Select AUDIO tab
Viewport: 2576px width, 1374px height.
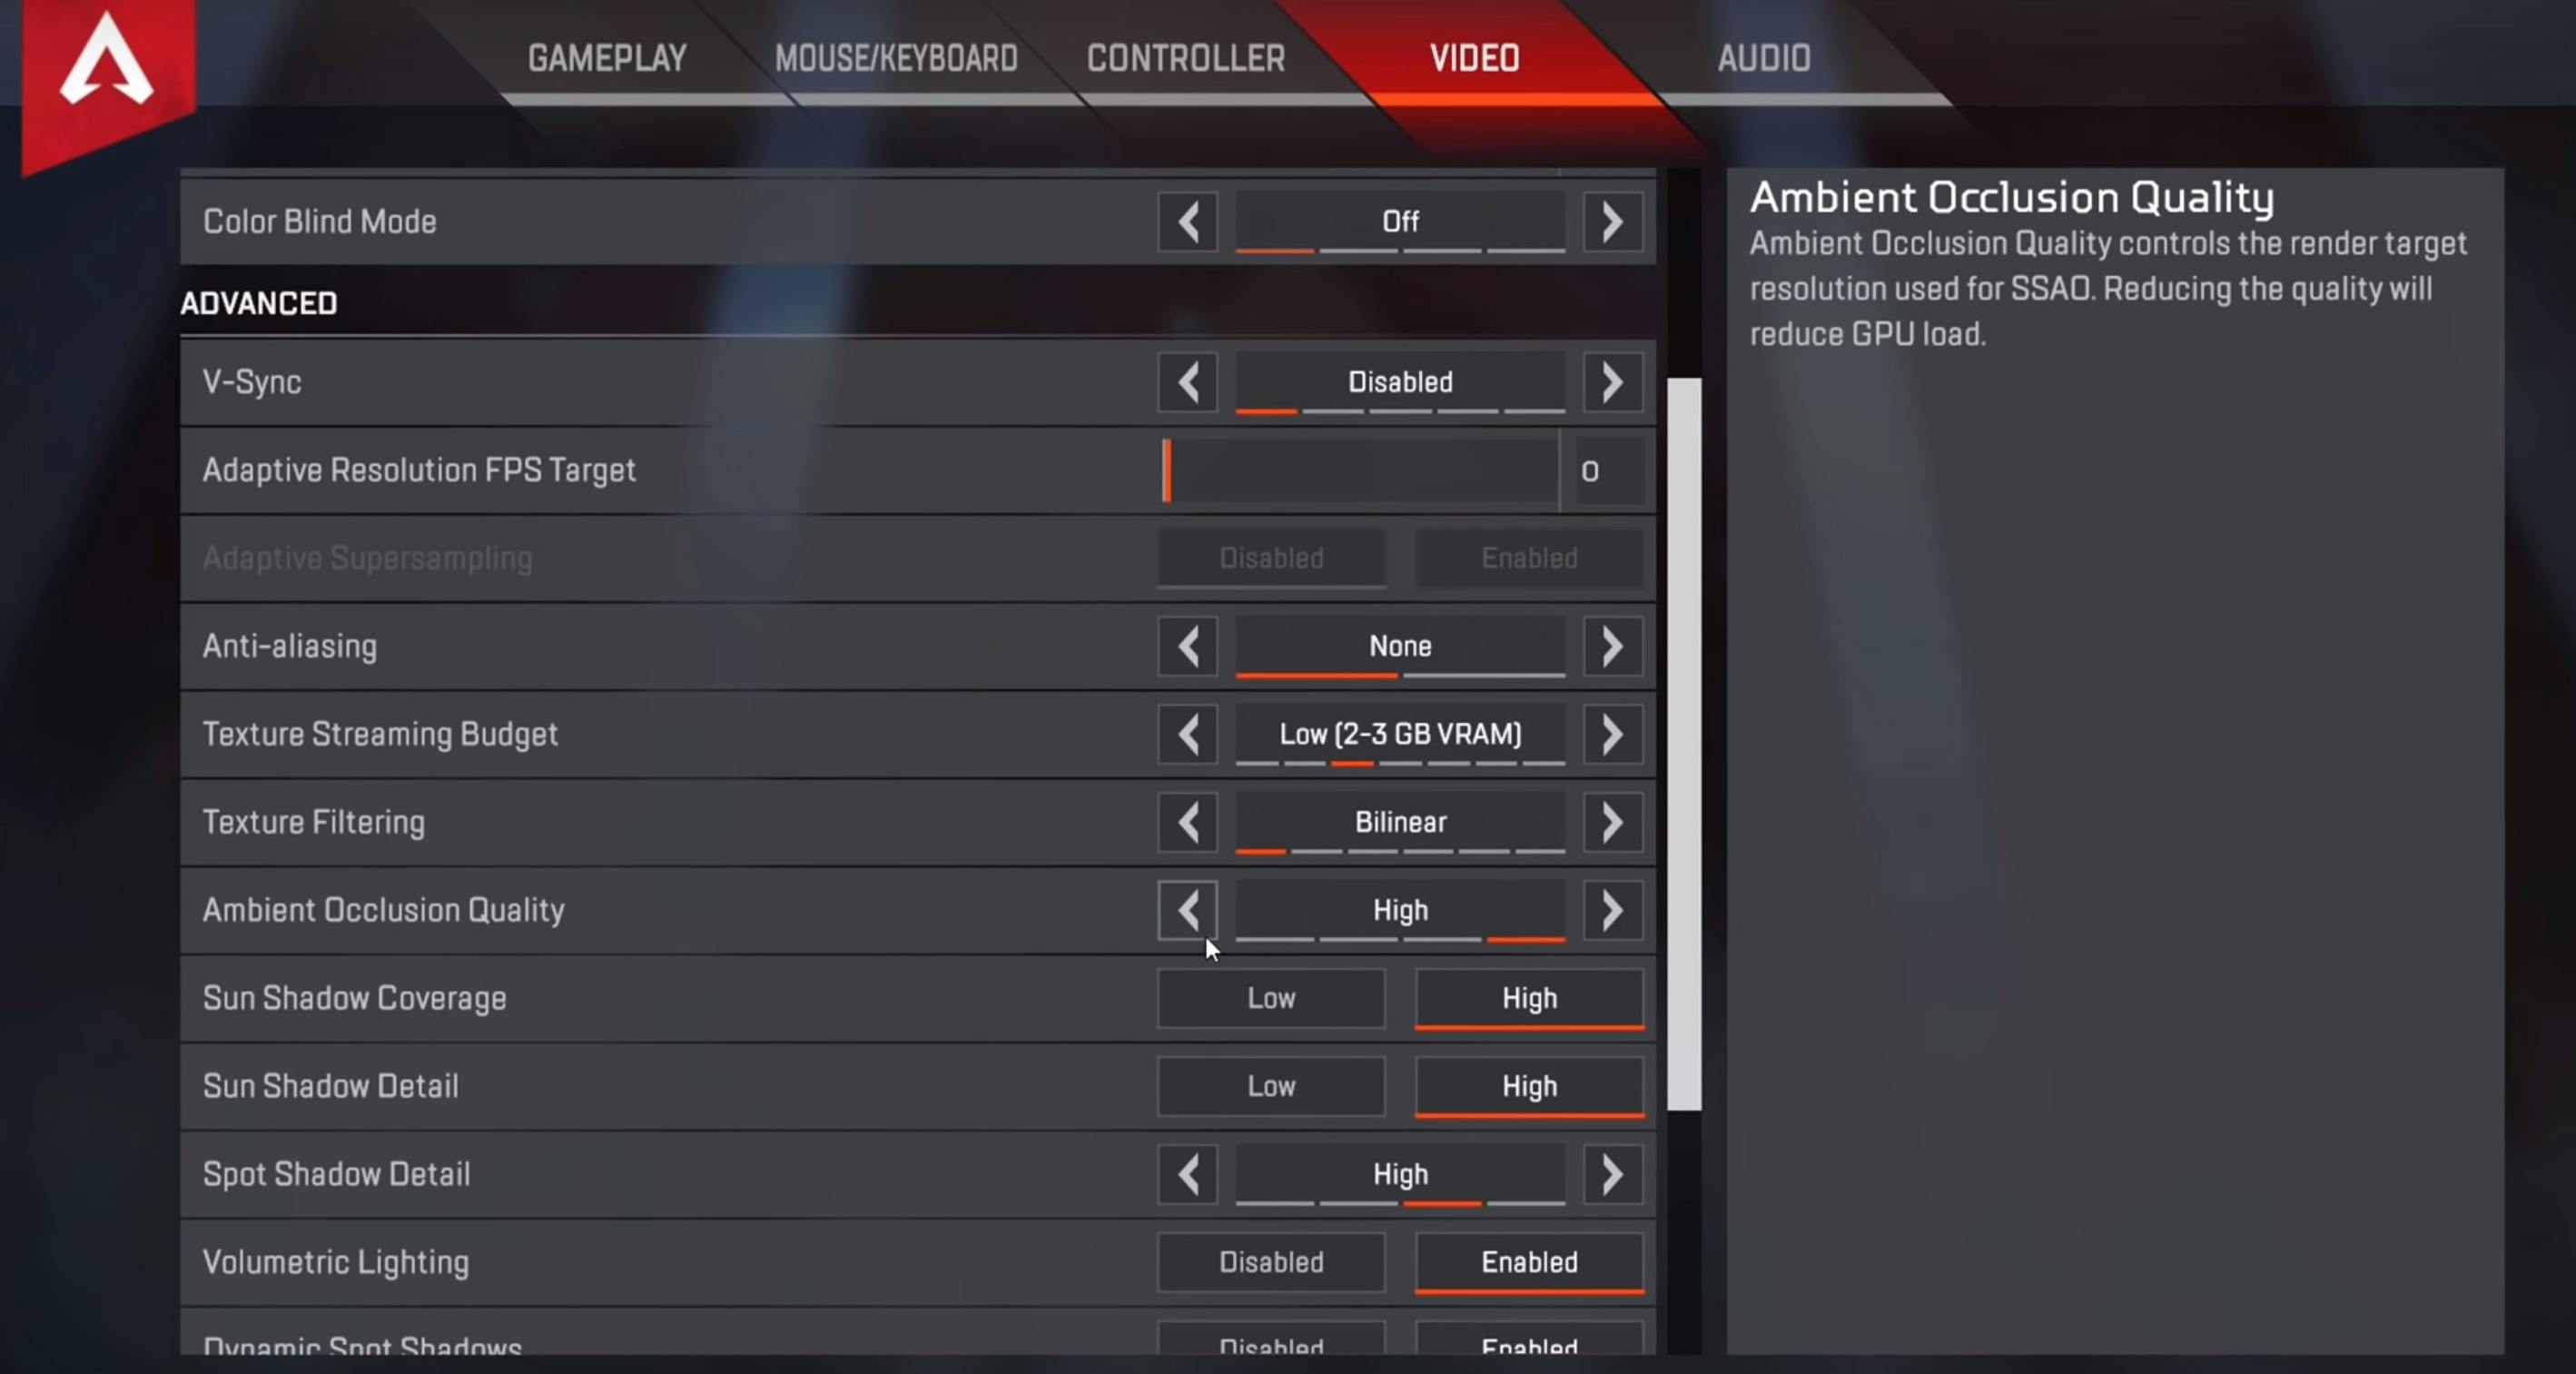pyautogui.click(x=1762, y=58)
